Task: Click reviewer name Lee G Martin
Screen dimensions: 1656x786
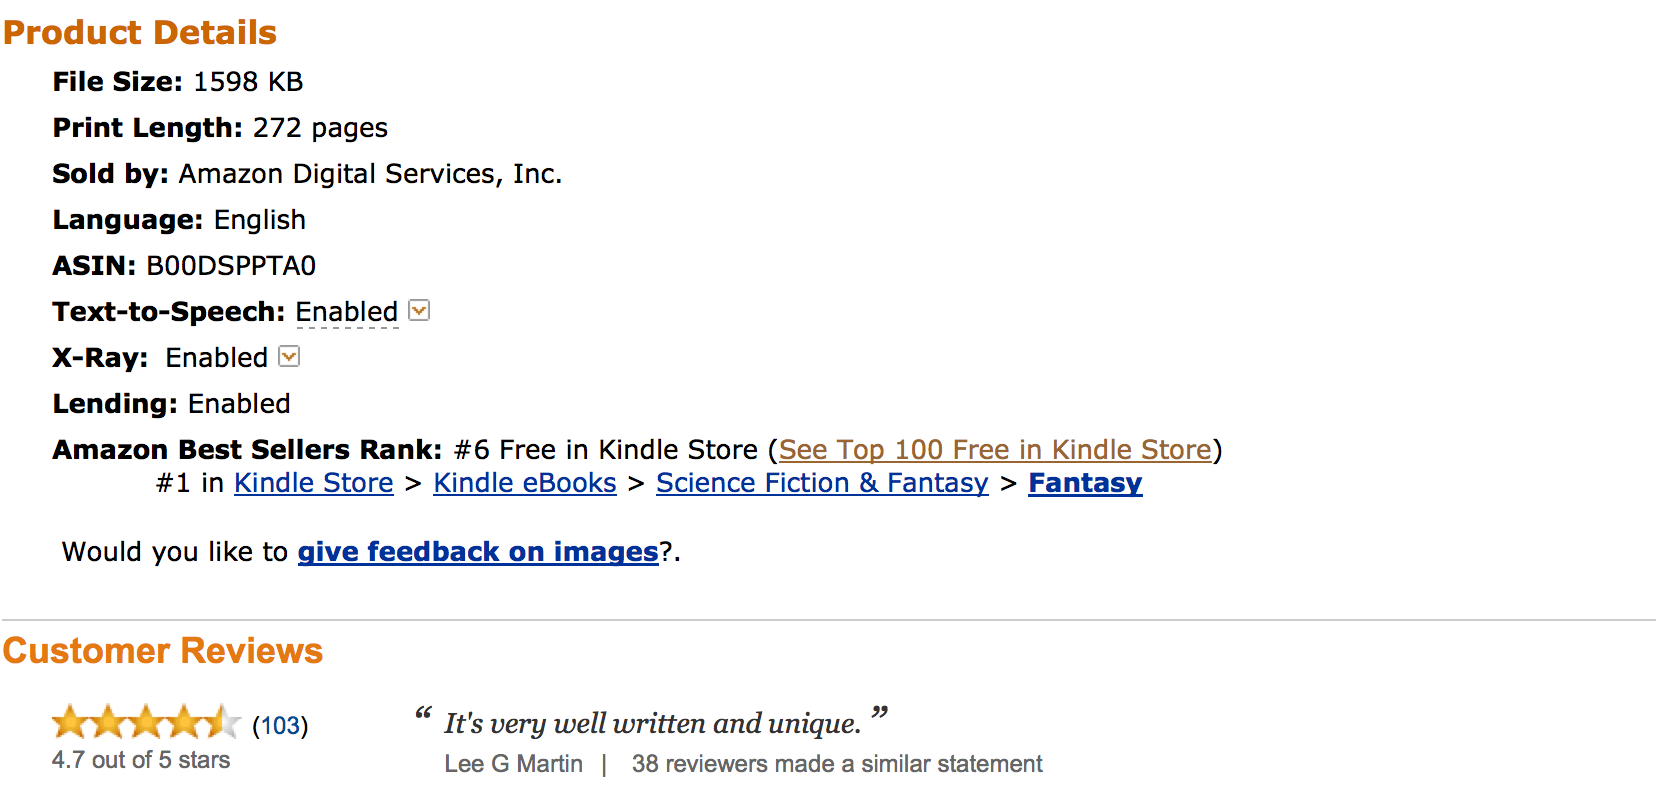Action: coord(513,764)
